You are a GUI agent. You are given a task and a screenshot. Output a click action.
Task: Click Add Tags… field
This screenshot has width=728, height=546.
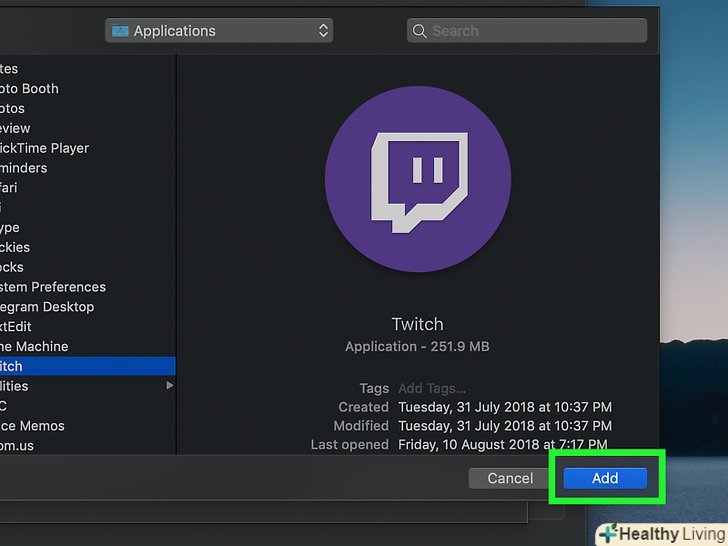tap(432, 388)
